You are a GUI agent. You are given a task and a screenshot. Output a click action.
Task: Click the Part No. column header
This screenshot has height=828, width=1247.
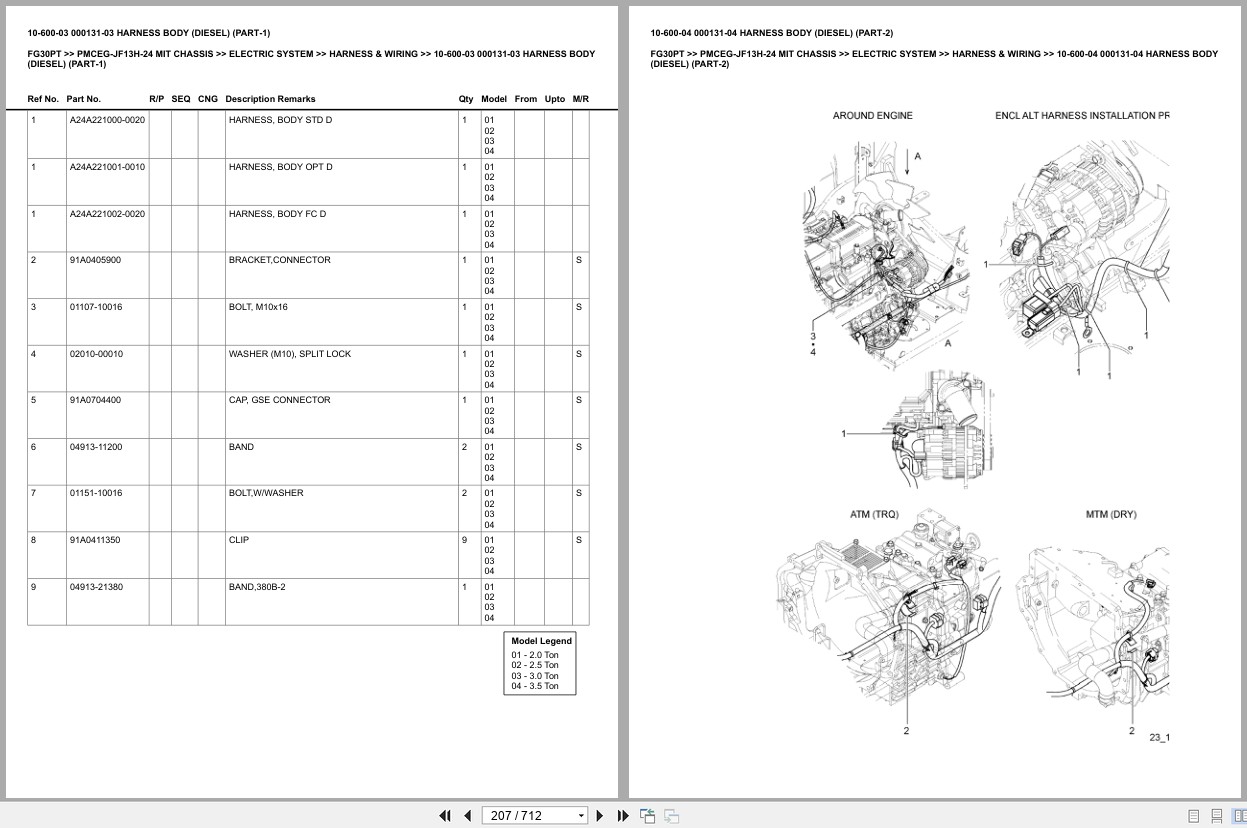[x=84, y=99]
